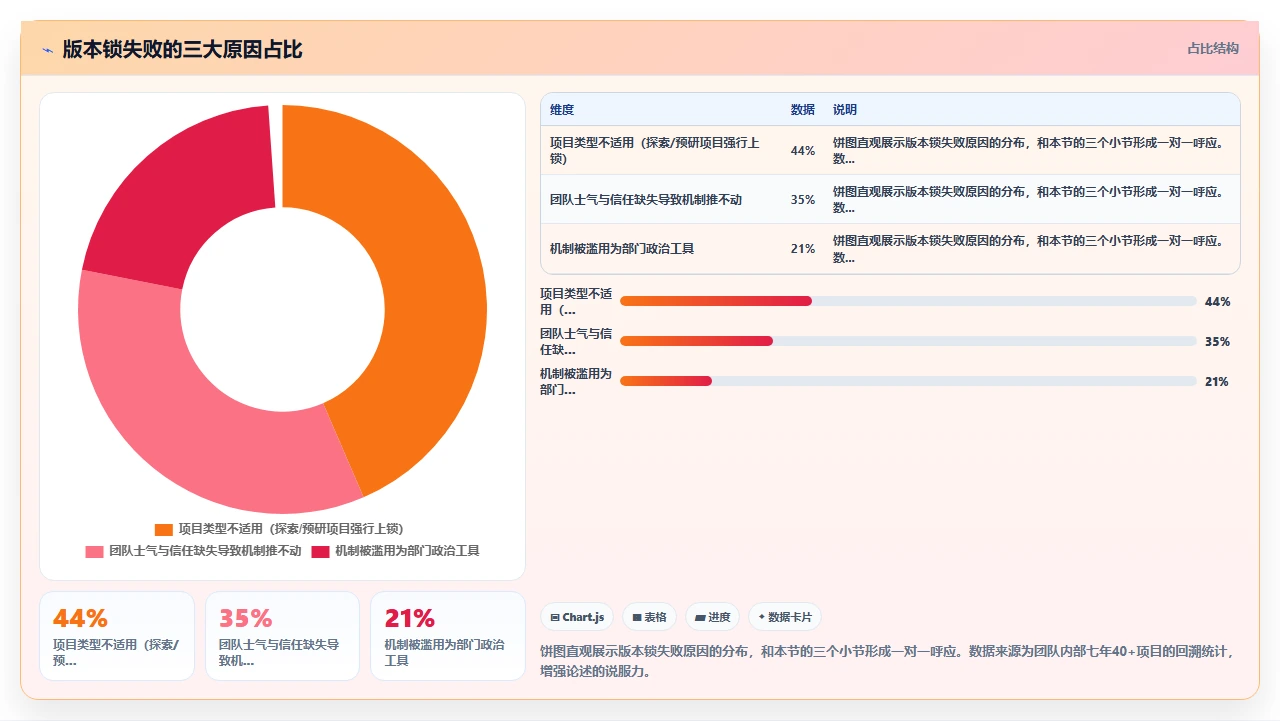Click the description in the 35% table row
1280x721 pixels.
[x=1030, y=200]
